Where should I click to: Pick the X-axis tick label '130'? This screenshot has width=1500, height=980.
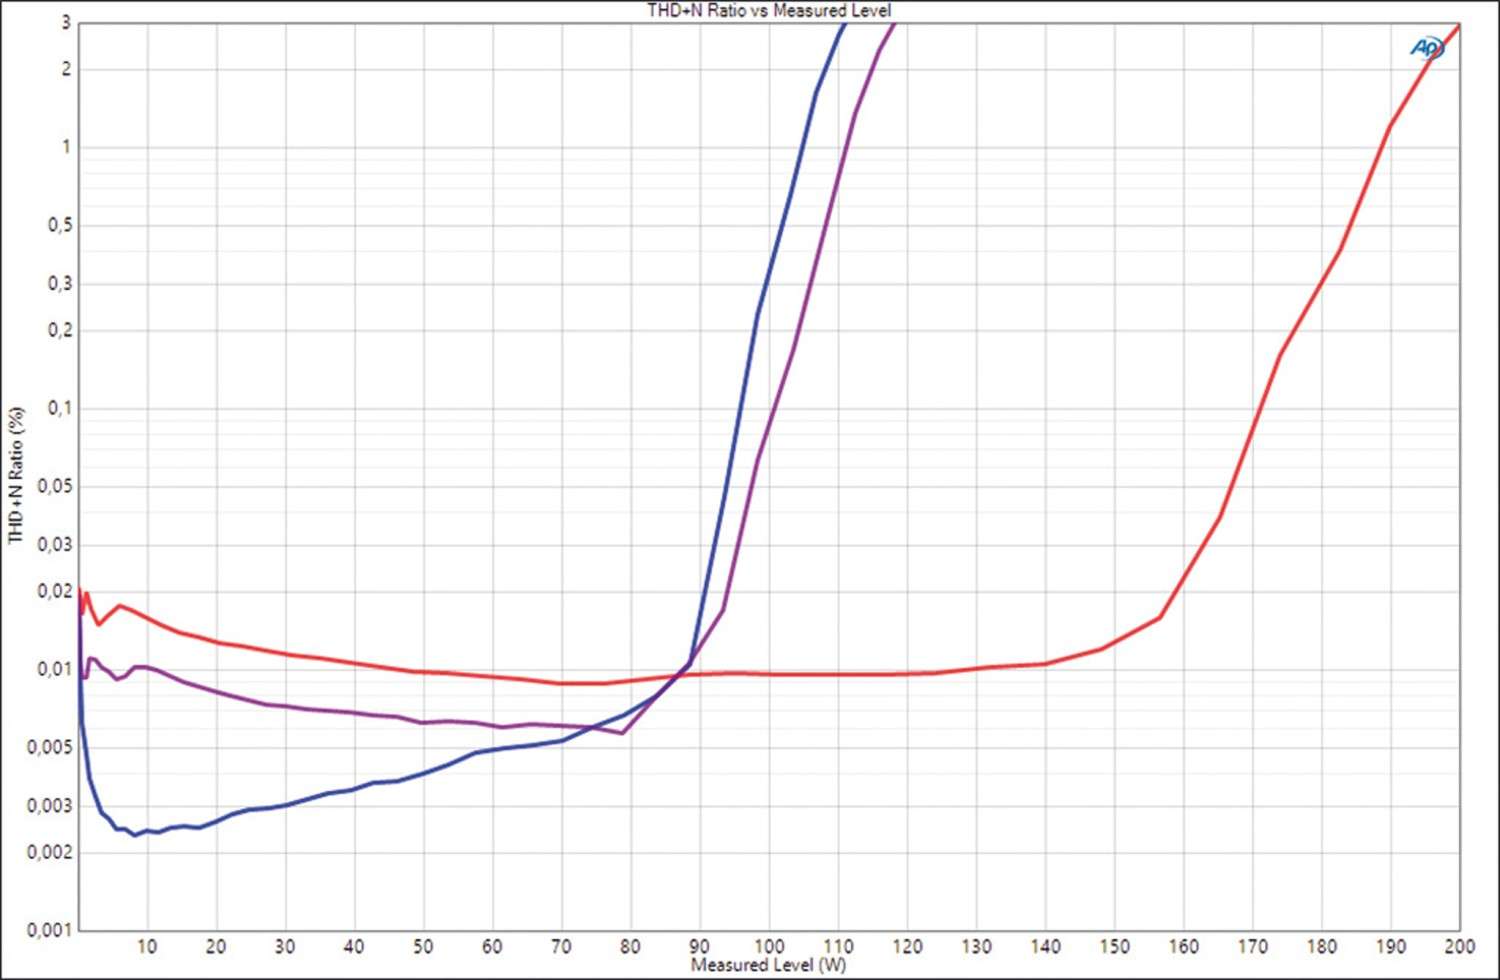(976, 946)
